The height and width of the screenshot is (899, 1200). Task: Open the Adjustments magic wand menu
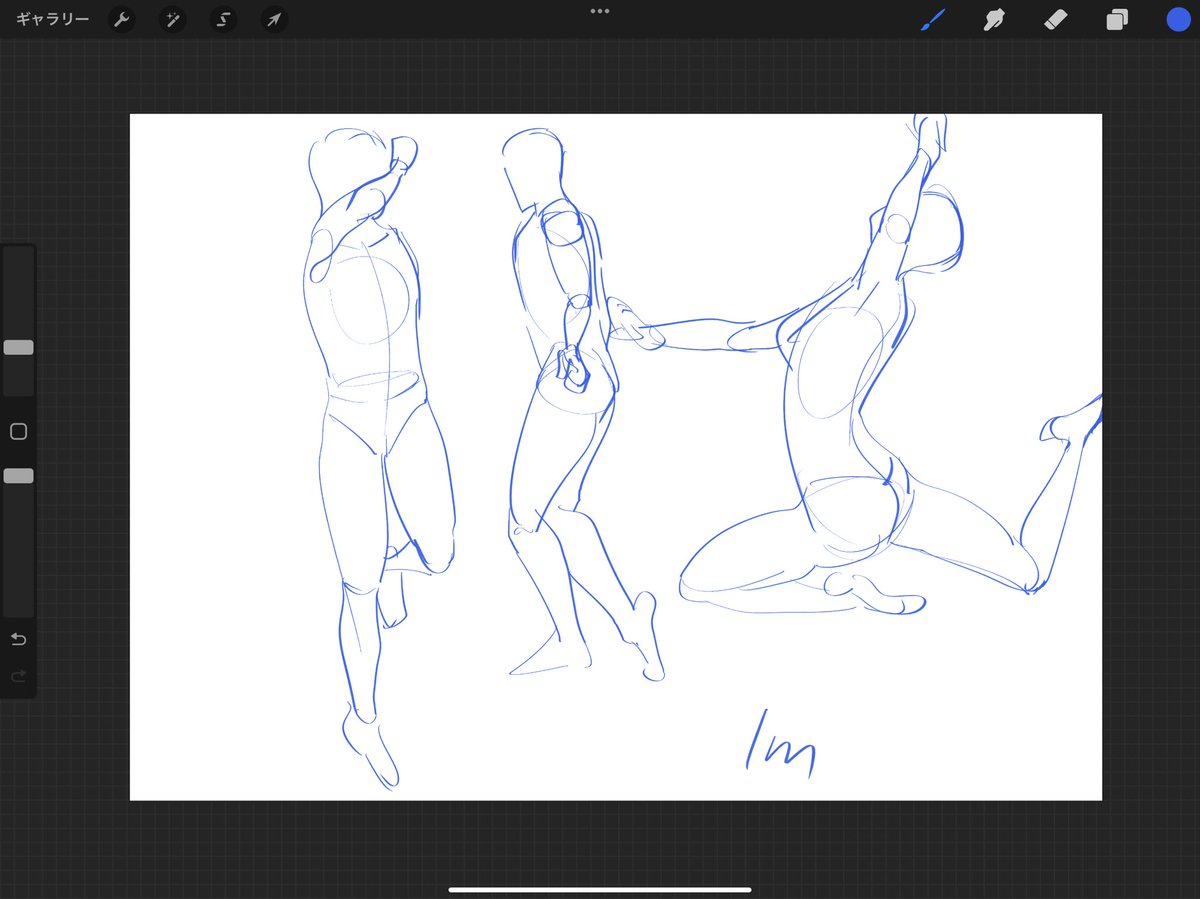[173, 20]
